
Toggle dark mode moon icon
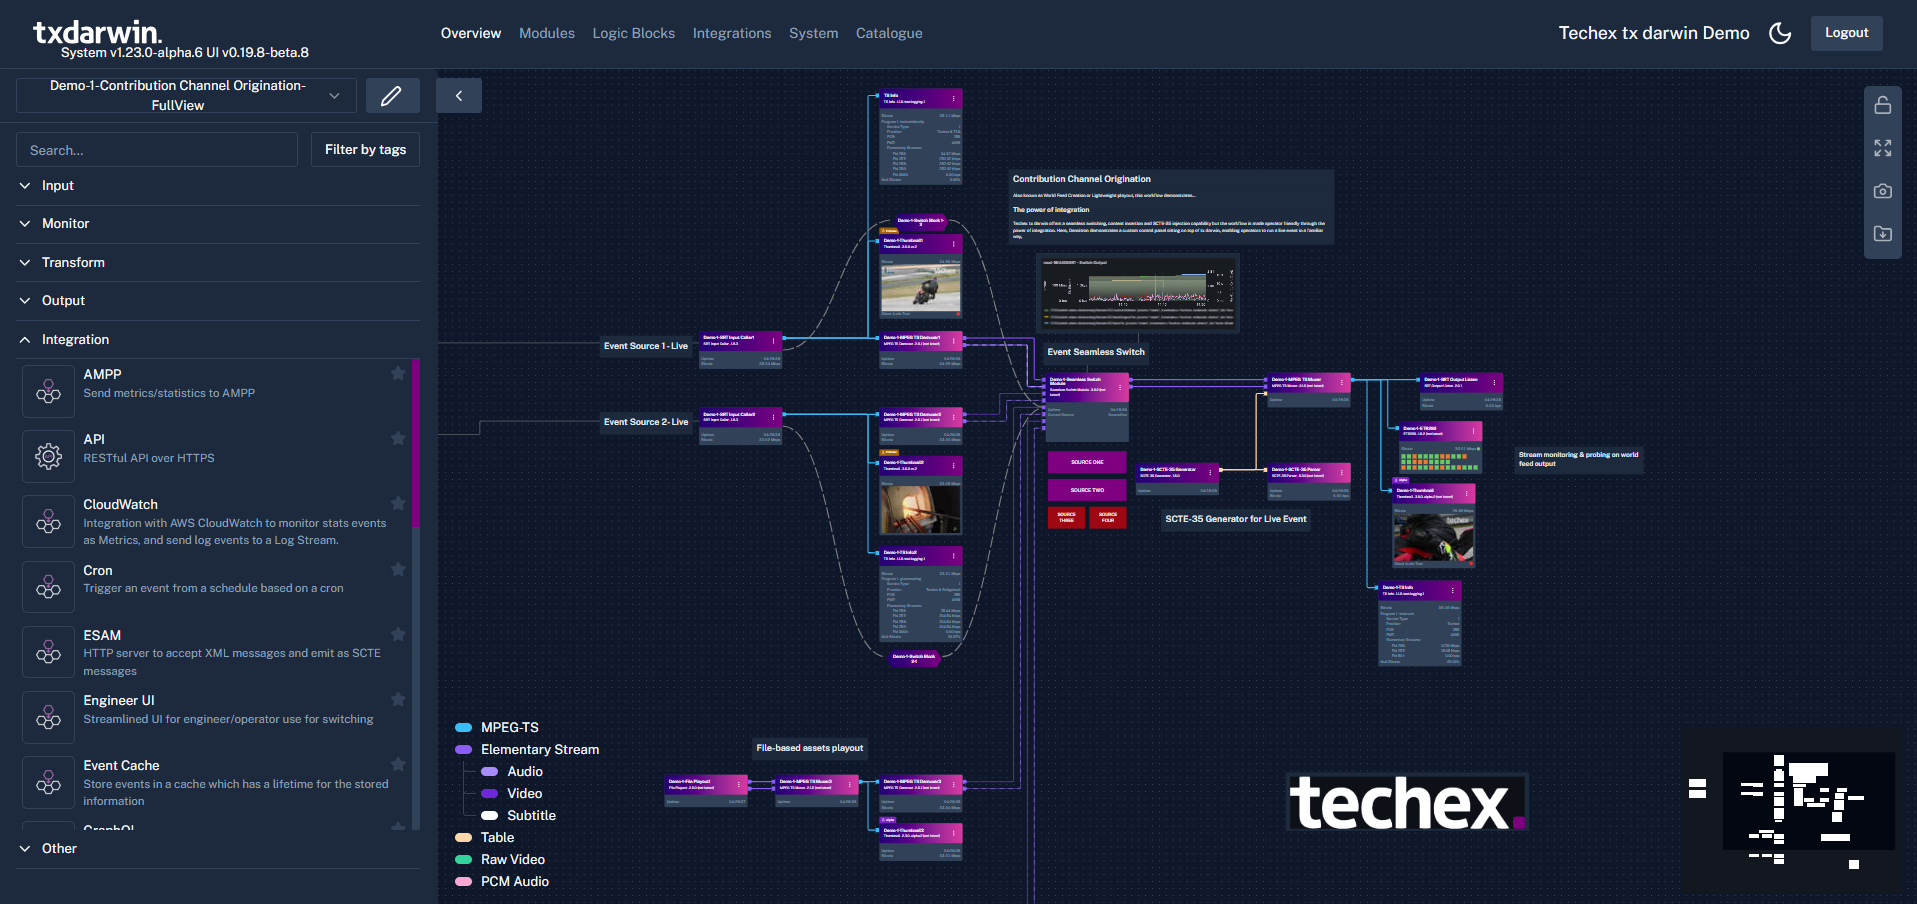pyautogui.click(x=1780, y=33)
